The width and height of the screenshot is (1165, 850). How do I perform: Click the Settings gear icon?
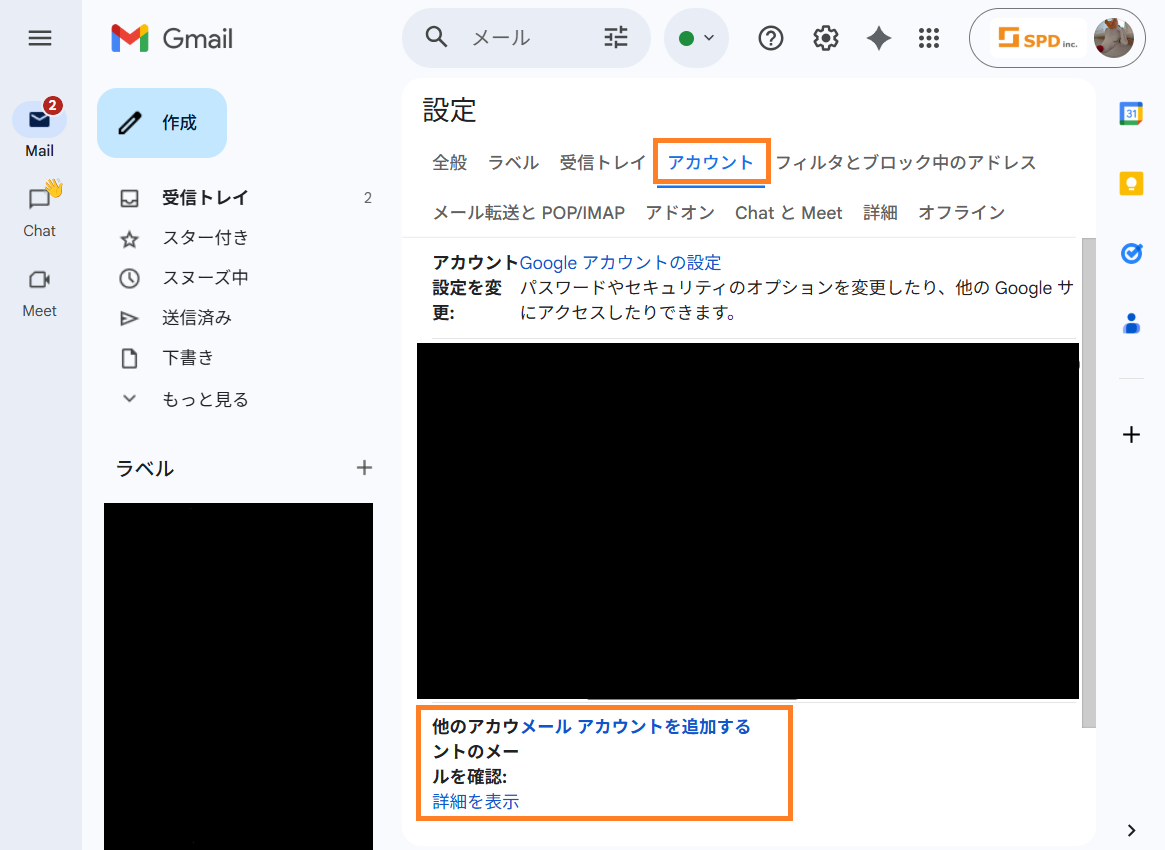[x=825, y=38]
